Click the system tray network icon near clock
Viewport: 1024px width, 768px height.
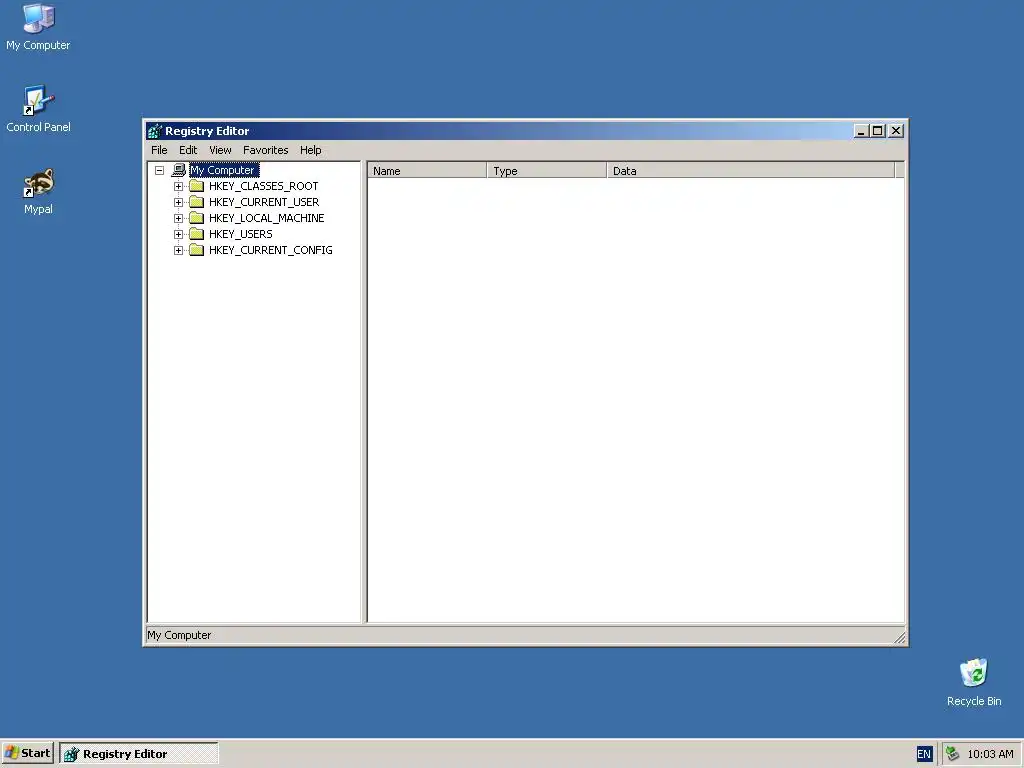point(952,754)
